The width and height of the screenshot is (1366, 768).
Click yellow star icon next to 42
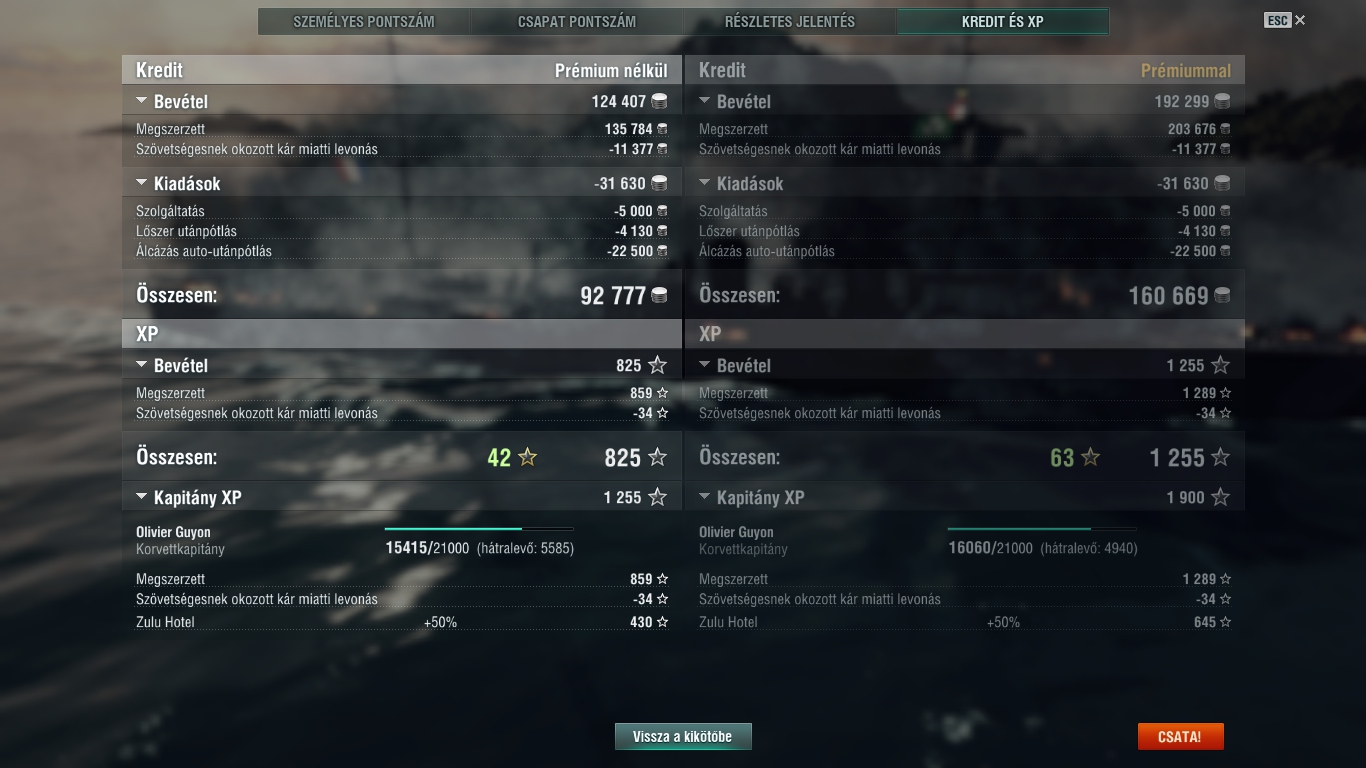coord(528,457)
